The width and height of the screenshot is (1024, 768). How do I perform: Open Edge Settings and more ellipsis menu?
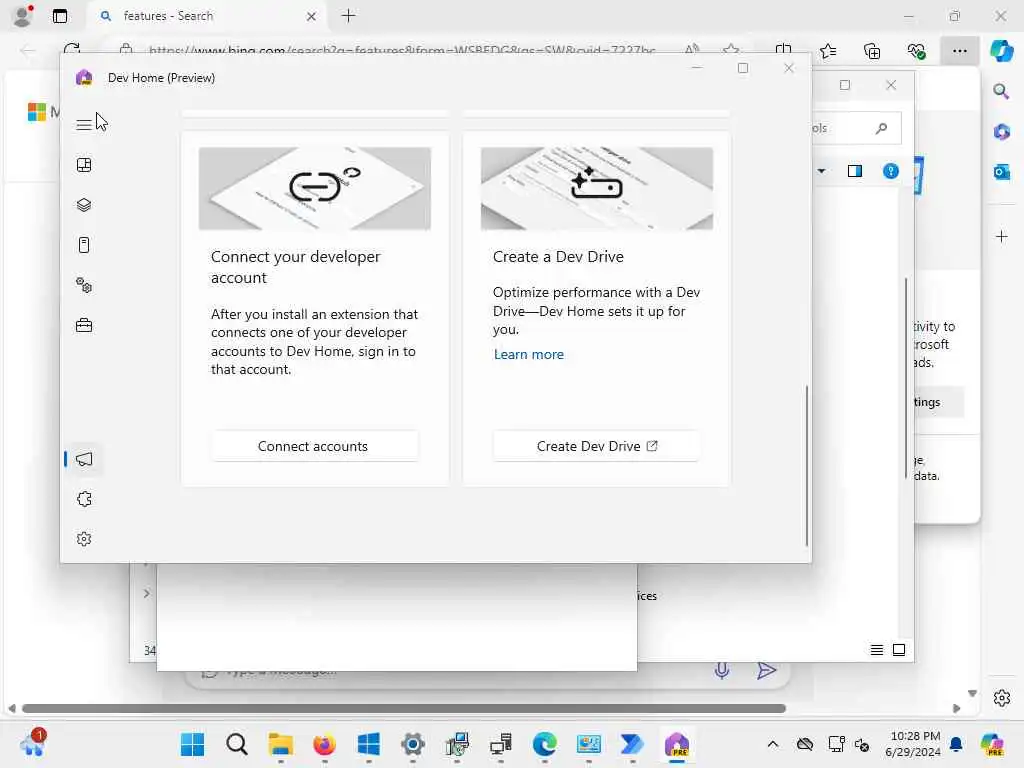coord(959,50)
